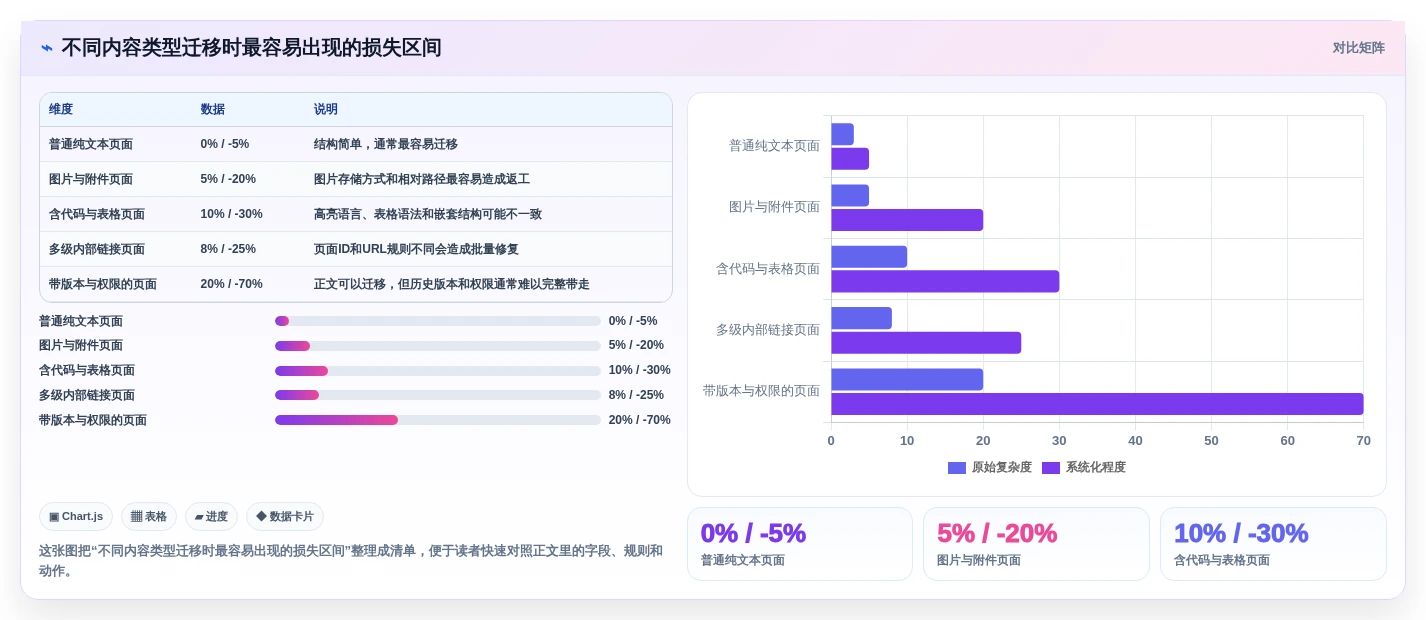Click description 页面ID和URL规则不同会造成批量修复
Screen dimensions: 1426x620
point(416,249)
